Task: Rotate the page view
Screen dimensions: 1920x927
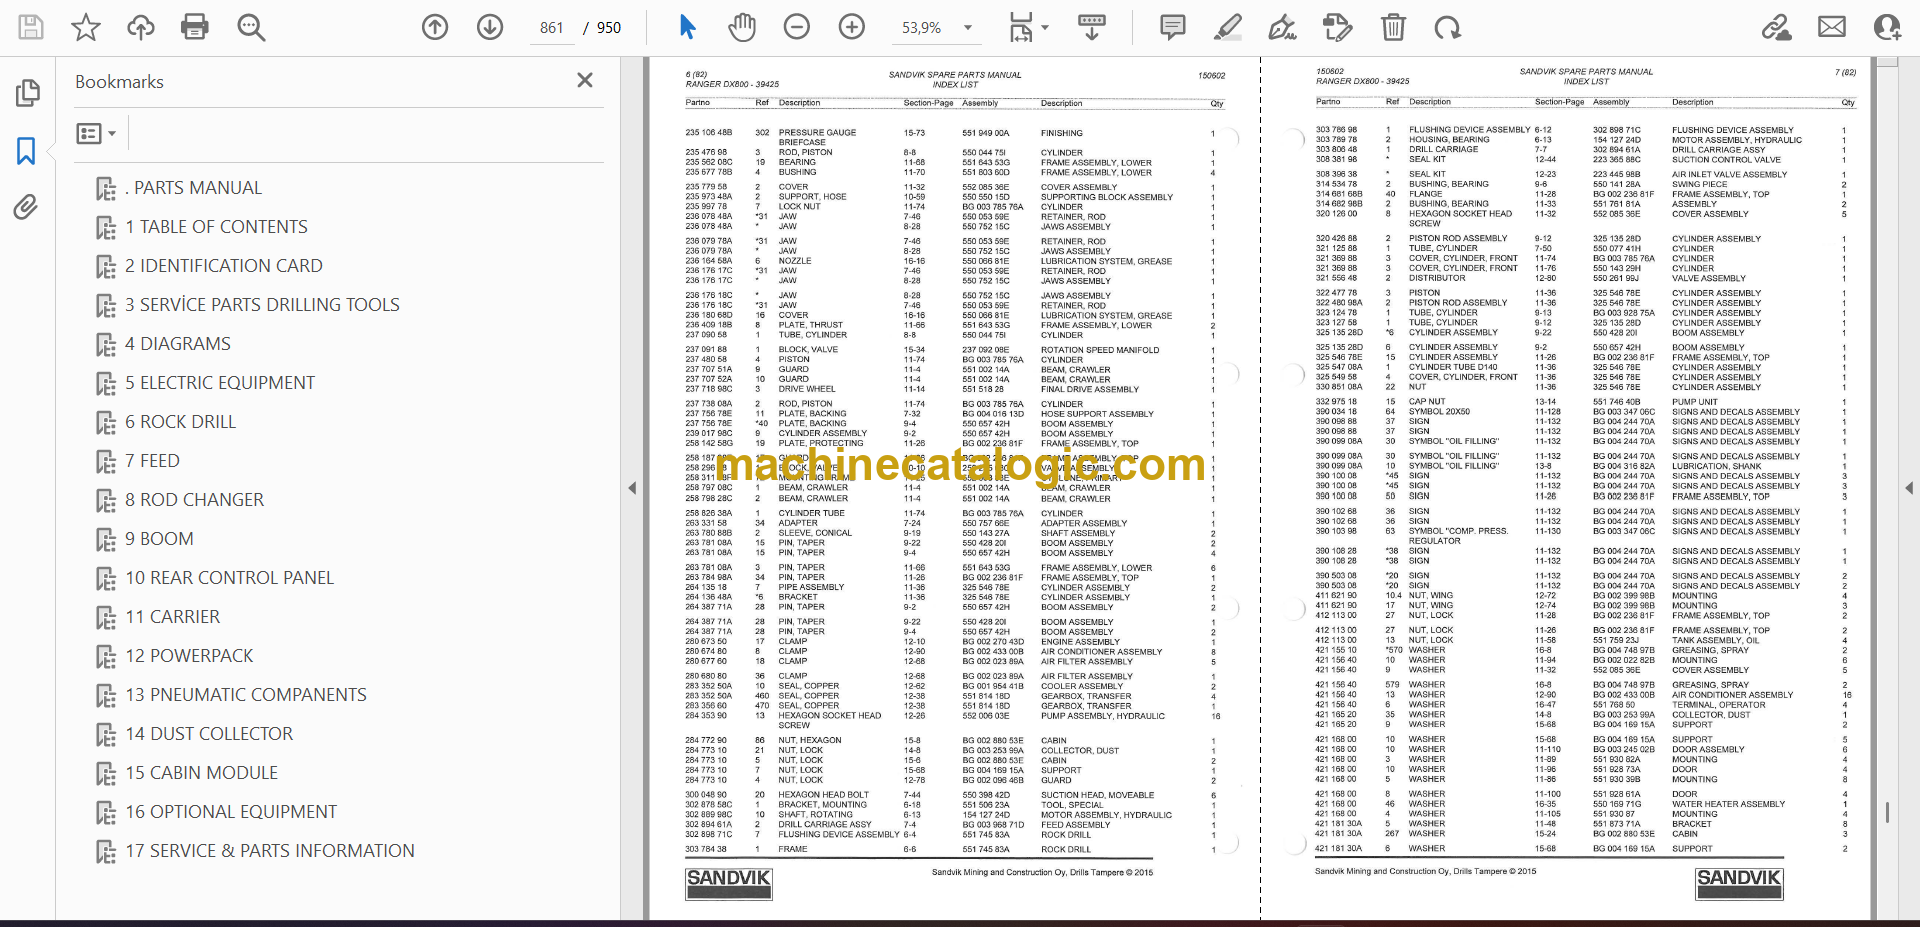Action: click(1447, 27)
